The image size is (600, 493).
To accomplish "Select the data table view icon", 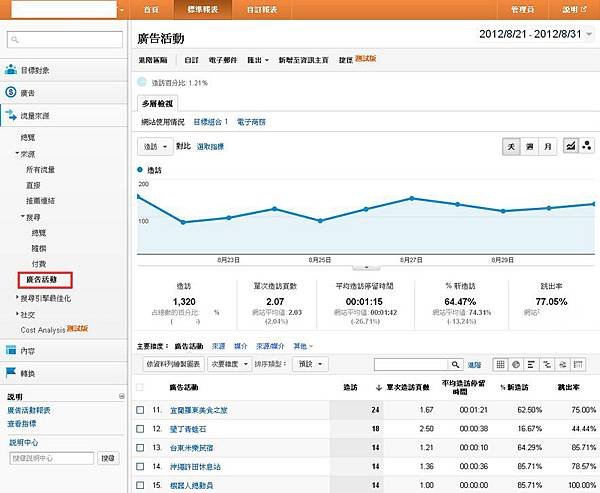I will pyautogui.click(x=500, y=364).
